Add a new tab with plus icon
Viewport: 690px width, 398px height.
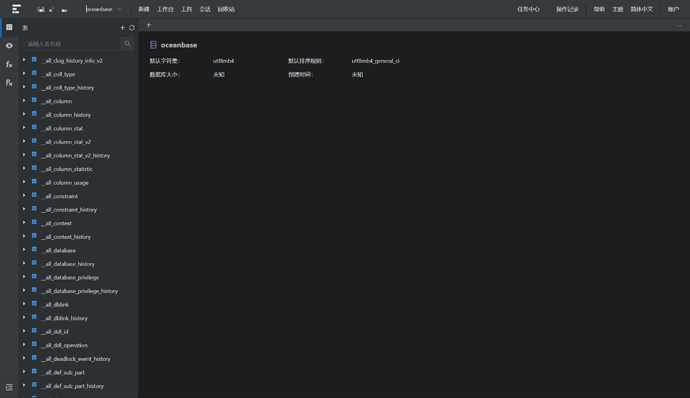pos(149,25)
